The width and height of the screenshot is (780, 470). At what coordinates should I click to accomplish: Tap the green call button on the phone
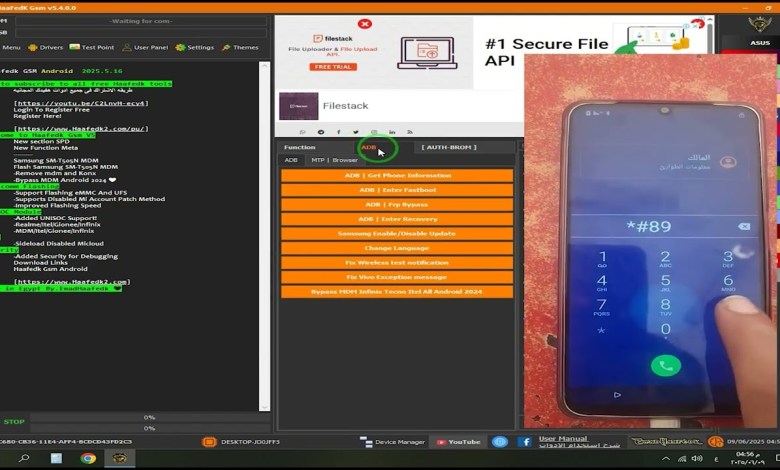pyautogui.click(x=666, y=366)
